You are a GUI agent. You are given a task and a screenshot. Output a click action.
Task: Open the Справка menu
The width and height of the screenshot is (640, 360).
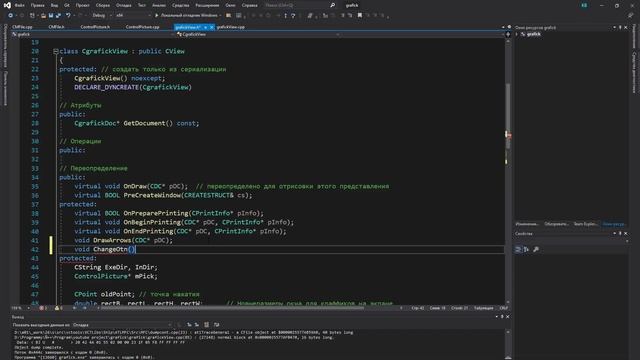point(249,5)
